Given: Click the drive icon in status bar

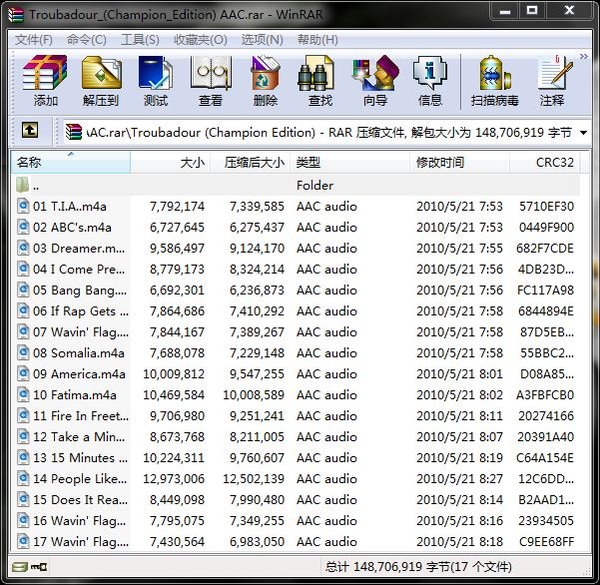Looking at the screenshot, I should (19, 567).
